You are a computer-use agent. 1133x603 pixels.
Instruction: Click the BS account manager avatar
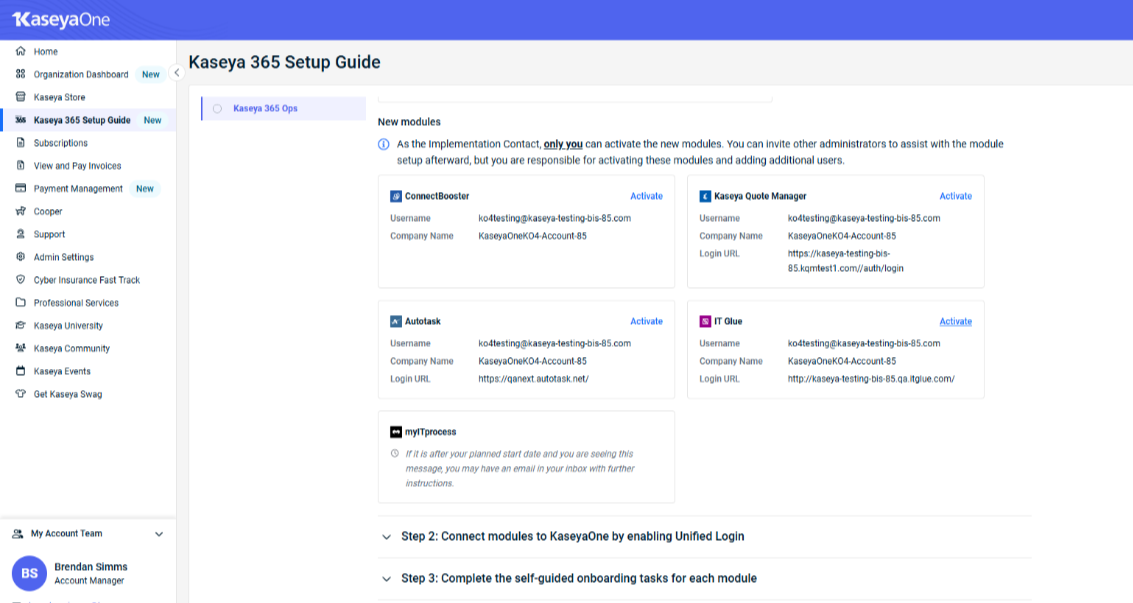coord(29,573)
